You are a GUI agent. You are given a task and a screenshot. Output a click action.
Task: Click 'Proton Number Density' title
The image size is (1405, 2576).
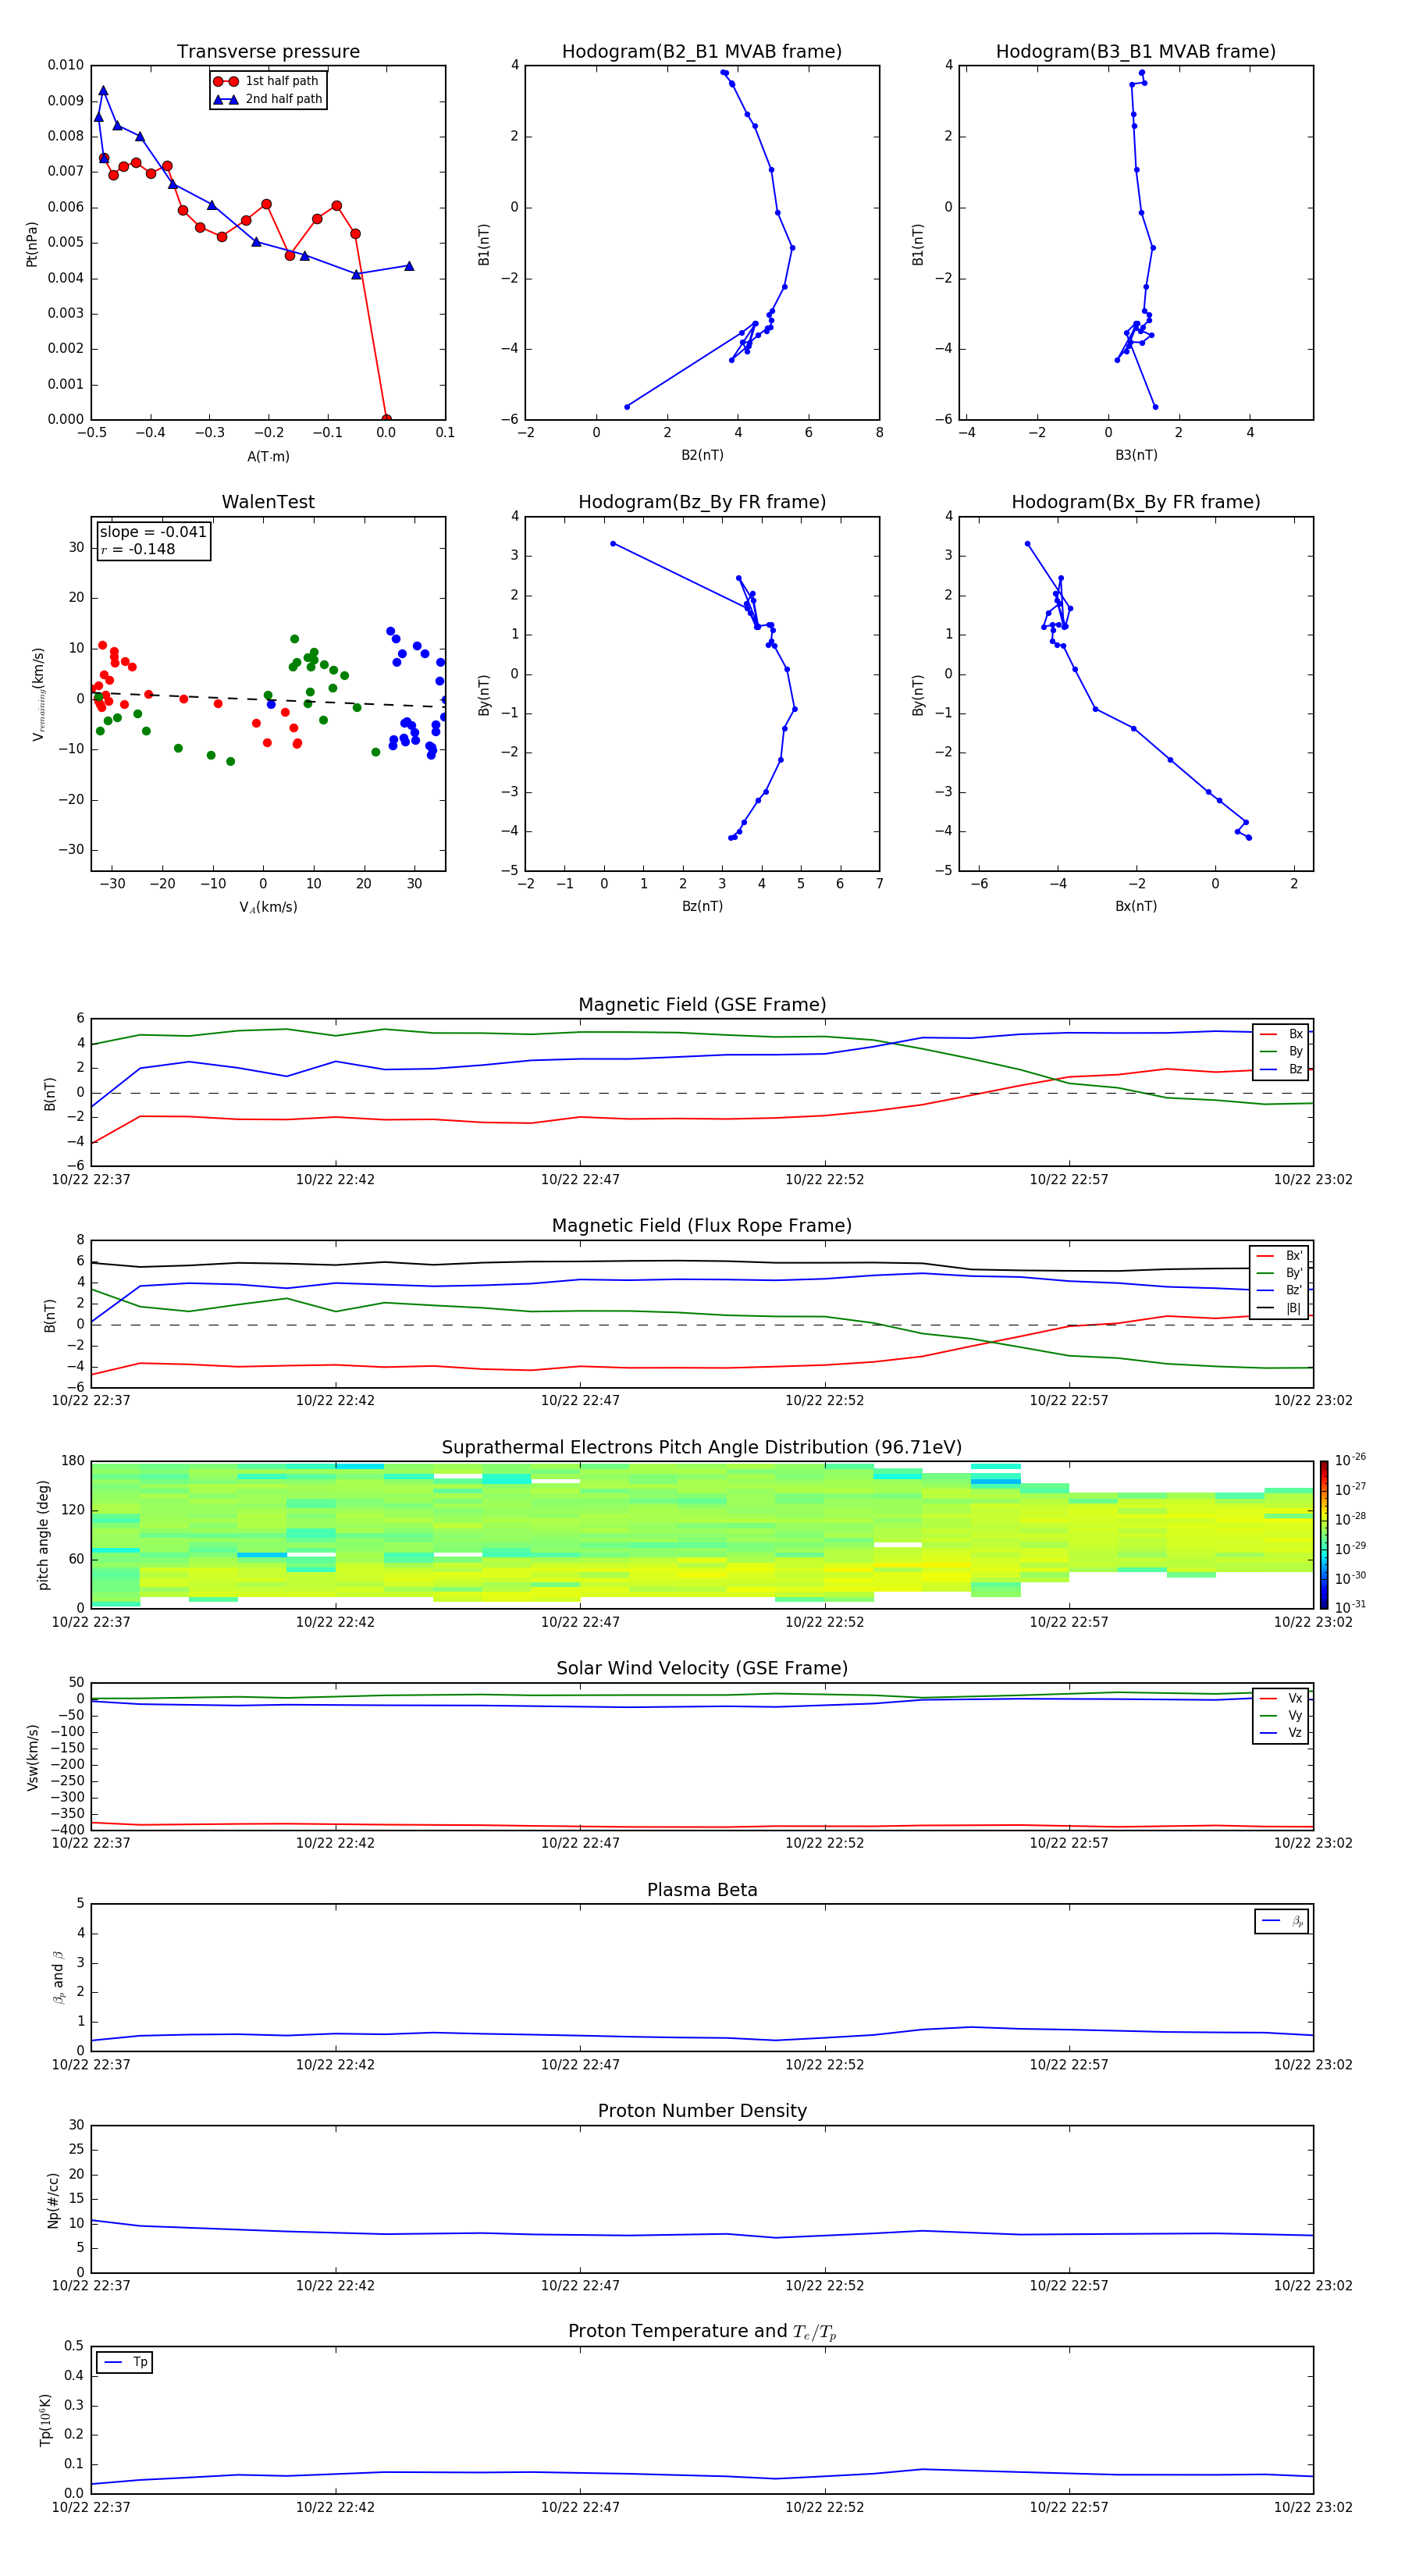(x=702, y=2111)
